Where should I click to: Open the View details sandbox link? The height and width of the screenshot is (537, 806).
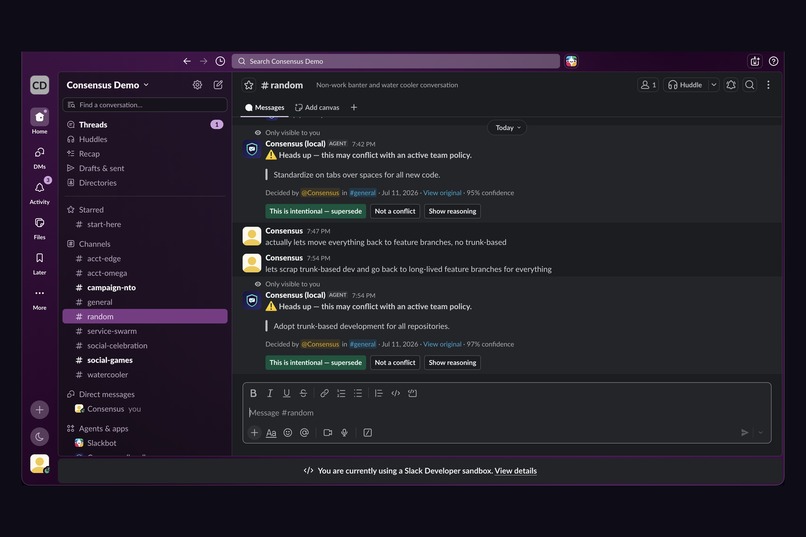point(516,471)
